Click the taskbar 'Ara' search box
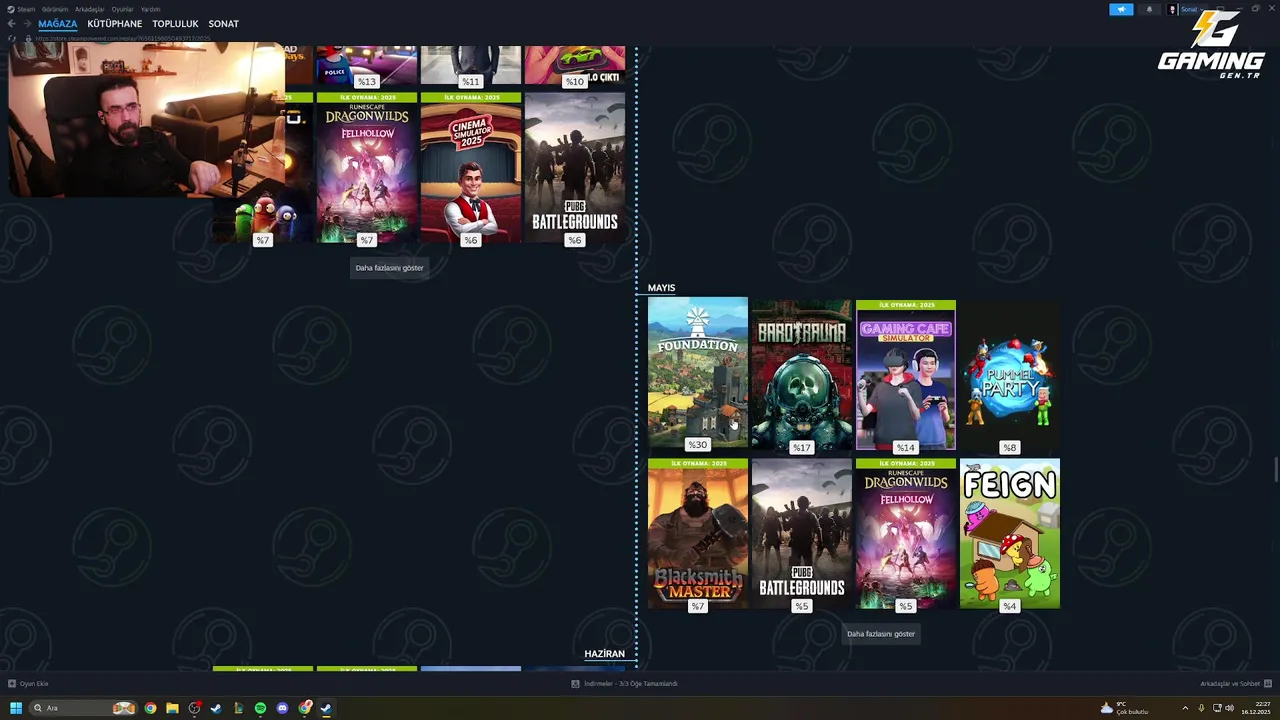1280x720 pixels. coord(84,708)
